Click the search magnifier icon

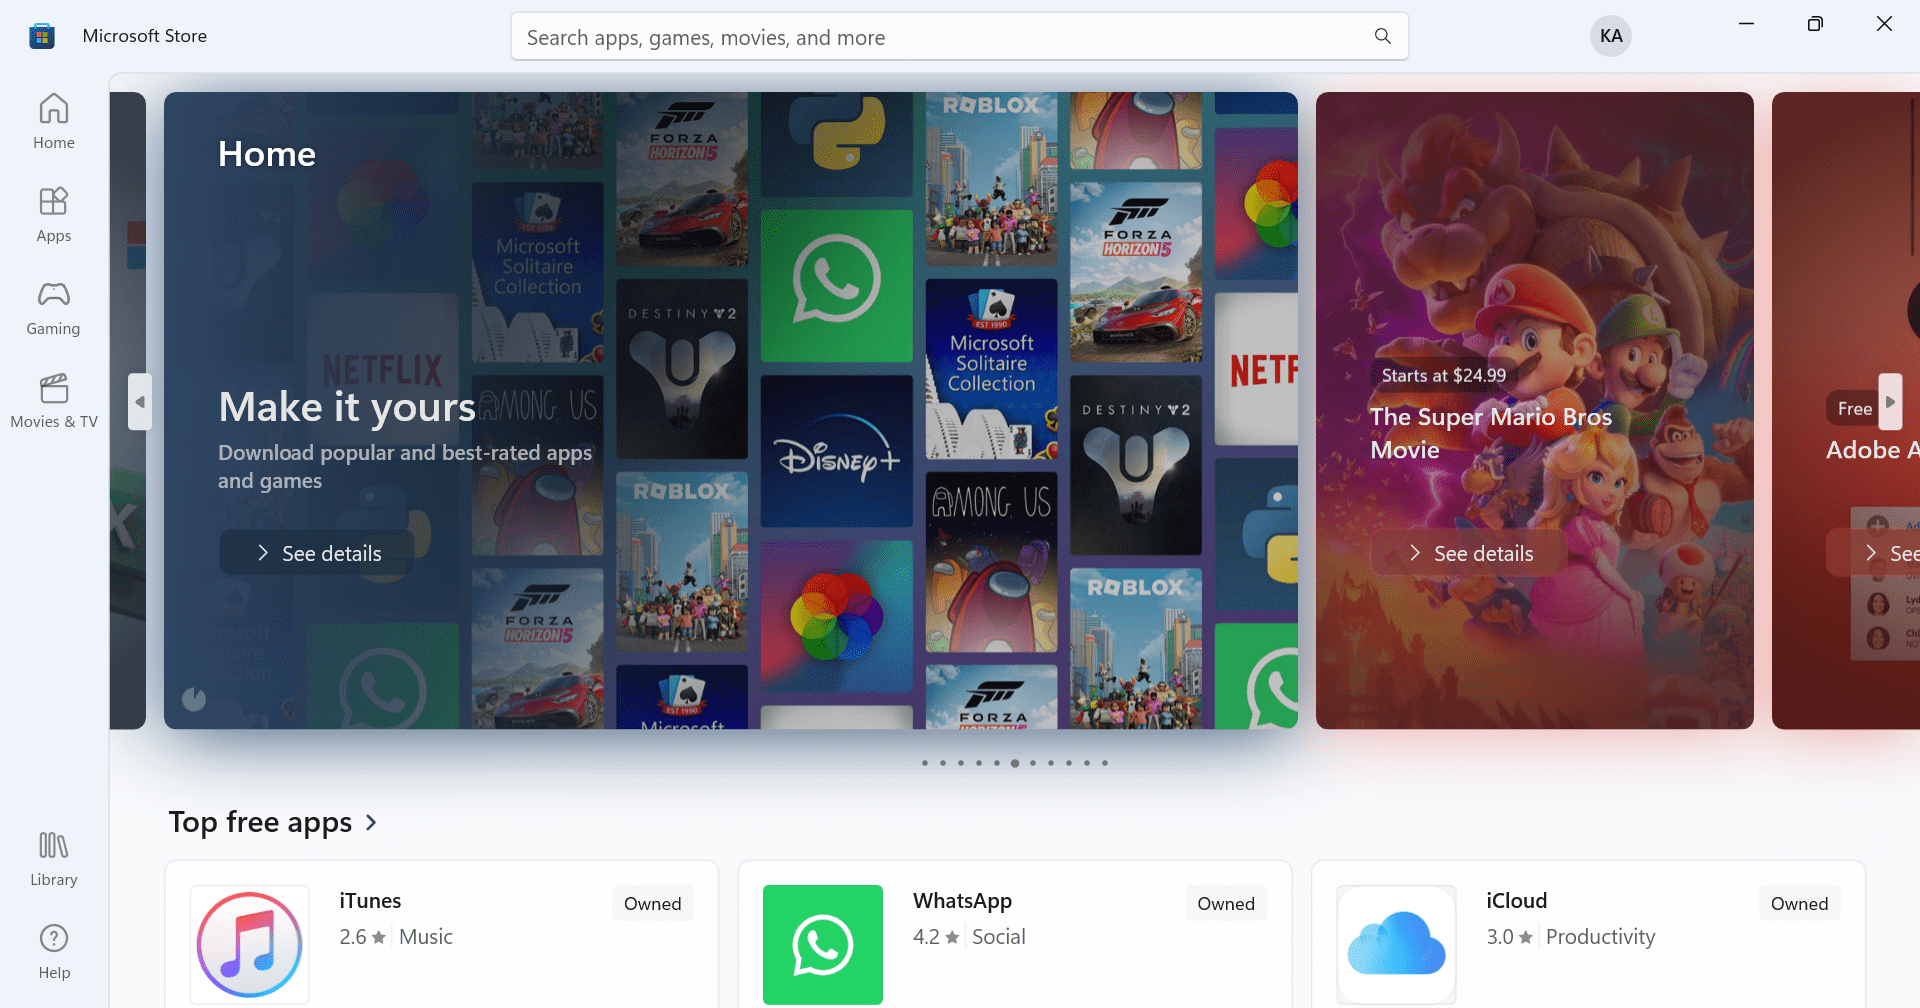point(1383,36)
